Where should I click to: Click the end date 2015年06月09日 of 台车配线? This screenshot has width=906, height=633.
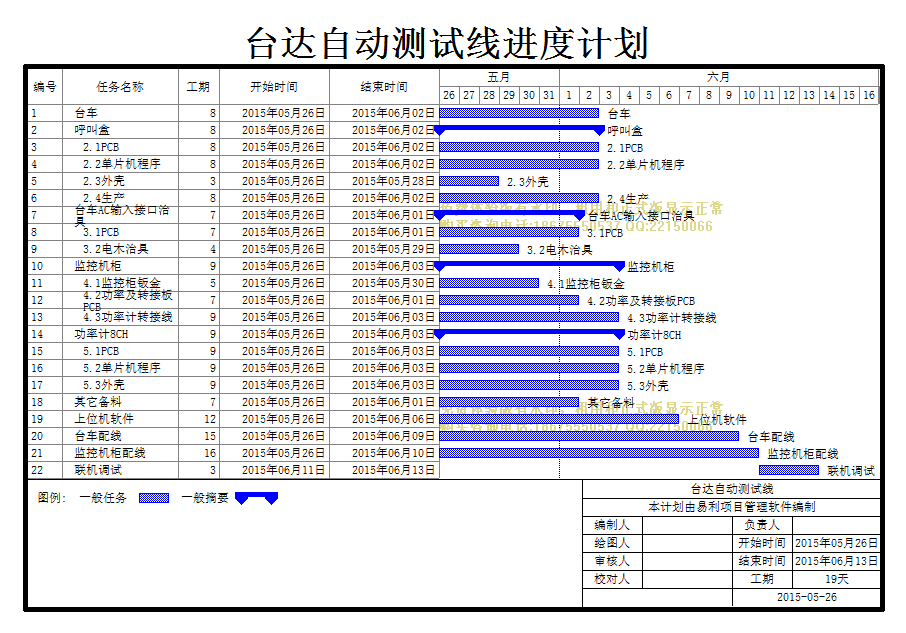[x=393, y=436]
